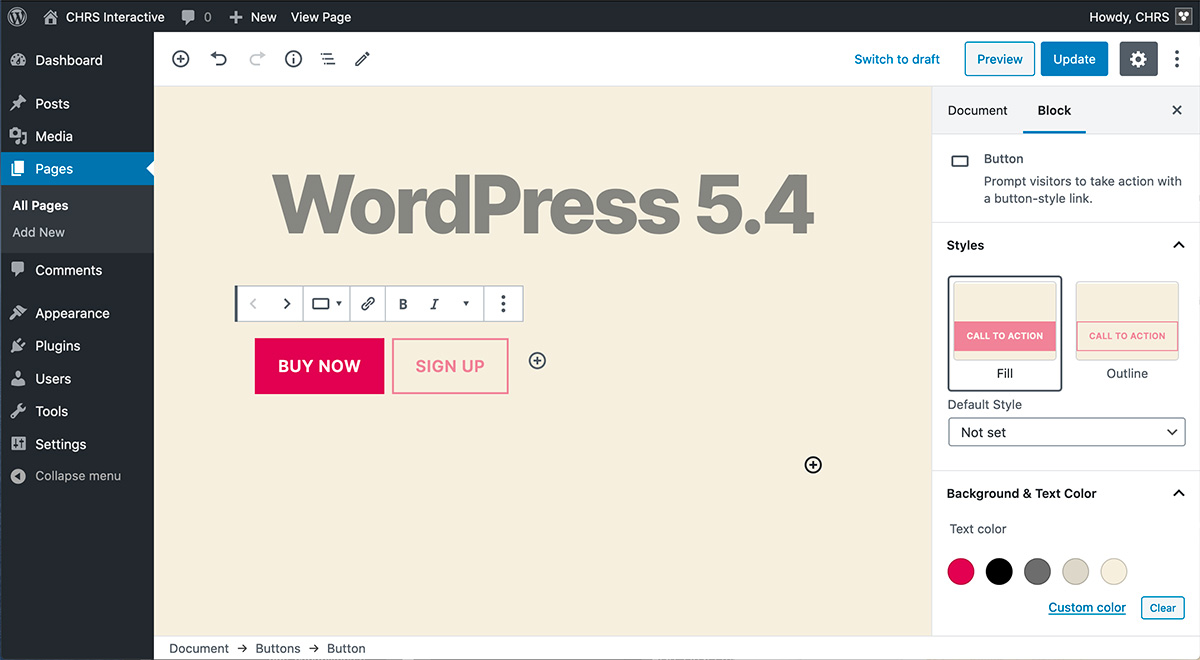Click the Preview button
The image size is (1200, 660).
[x=1000, y=59]
